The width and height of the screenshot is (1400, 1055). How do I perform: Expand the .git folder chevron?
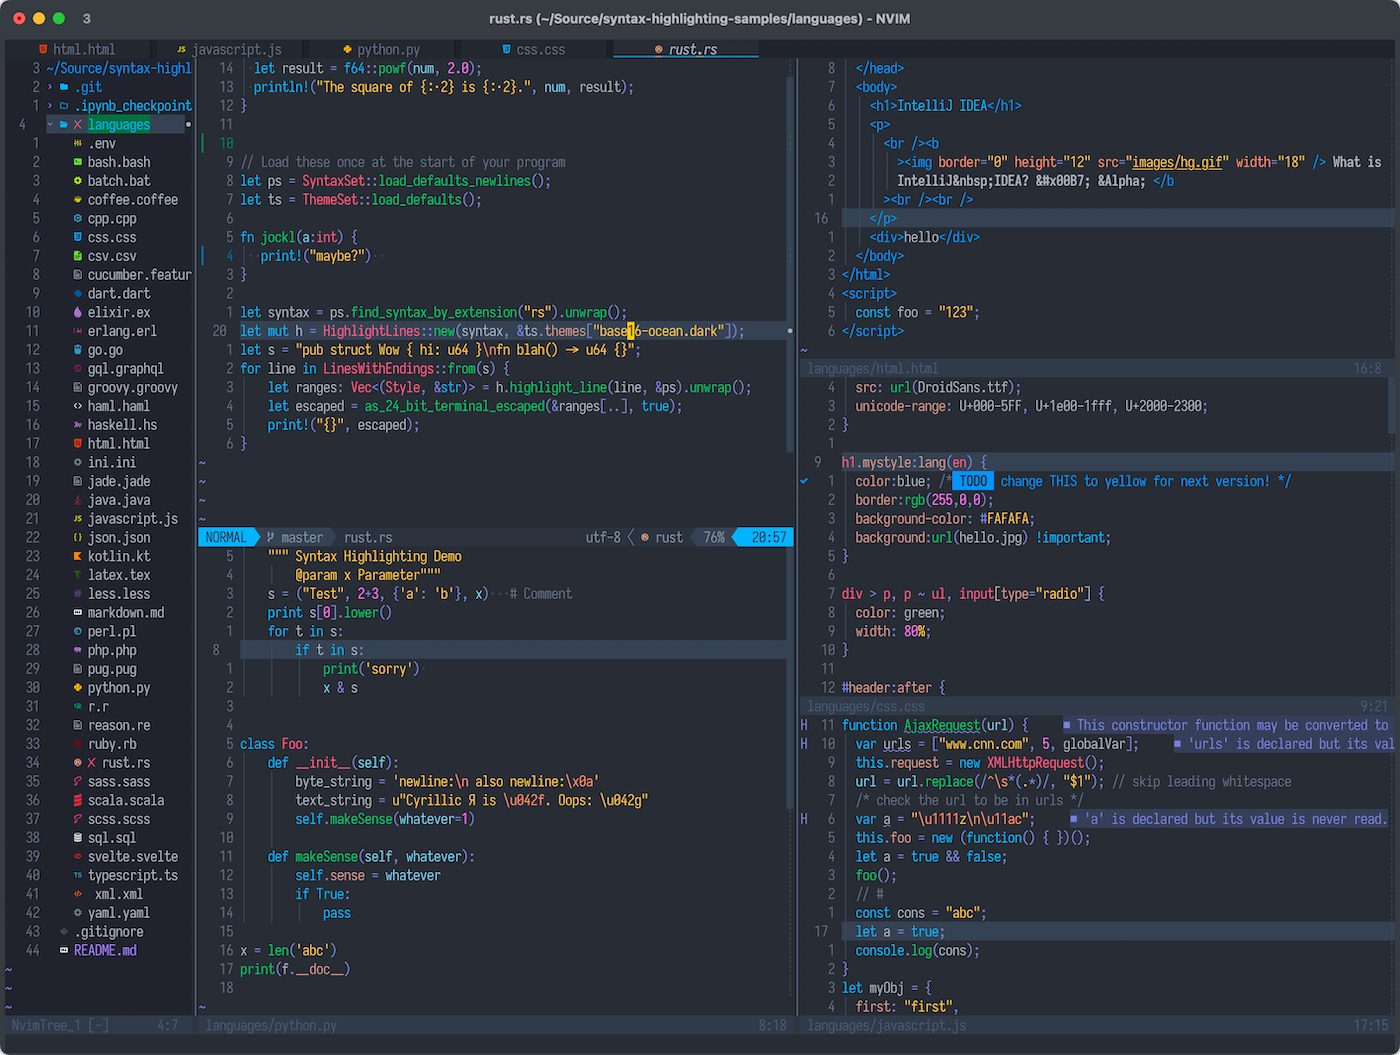pos(50,87)
